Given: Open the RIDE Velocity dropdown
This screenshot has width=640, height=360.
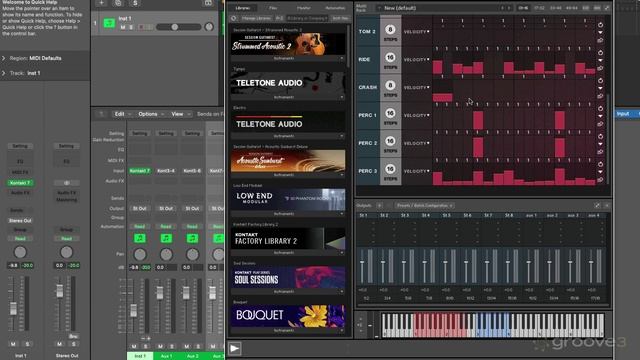Looking at the screenshot, I should tap(416, 60).
